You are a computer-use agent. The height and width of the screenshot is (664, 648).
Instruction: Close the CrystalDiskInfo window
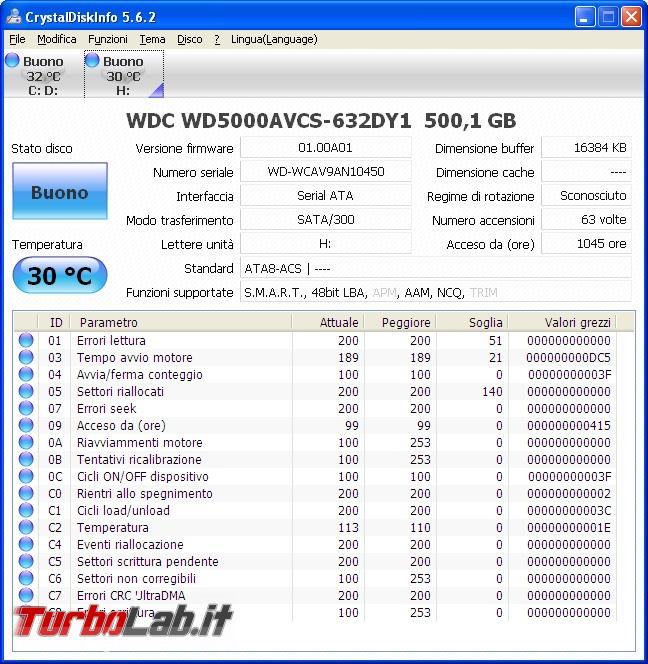point(631,17)
